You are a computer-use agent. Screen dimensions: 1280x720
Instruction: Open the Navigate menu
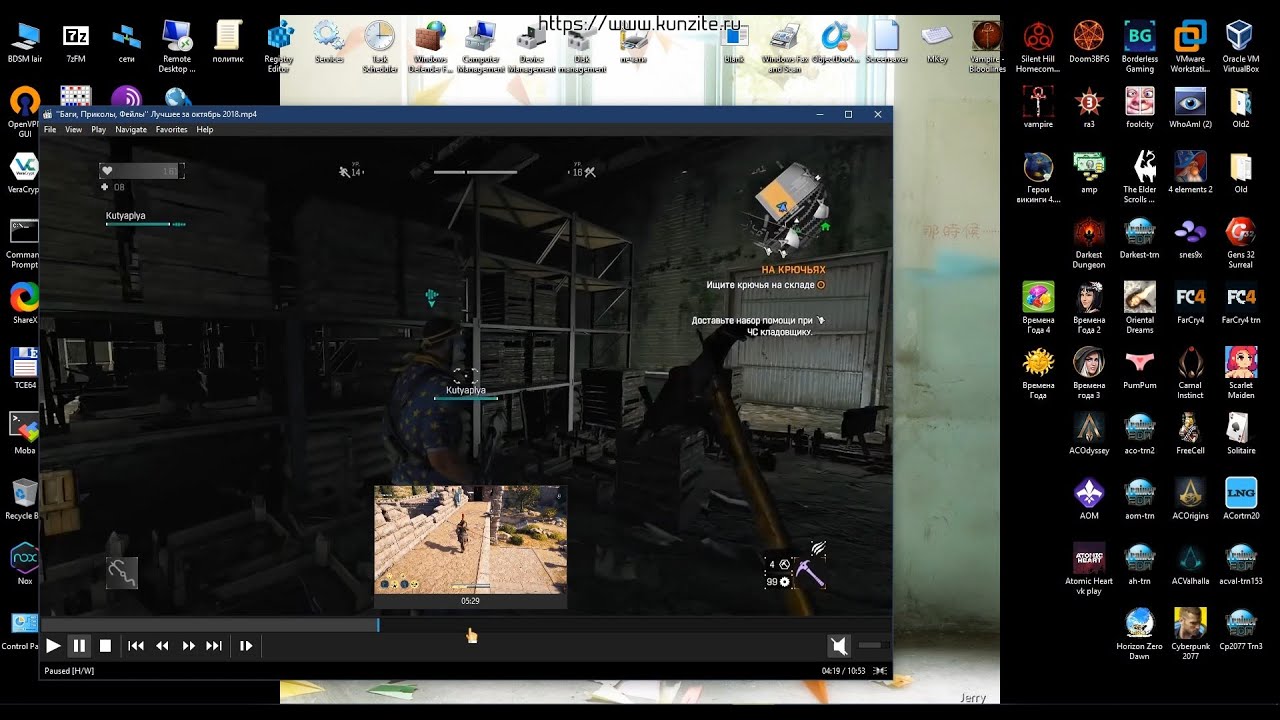[x=131, y=130]
